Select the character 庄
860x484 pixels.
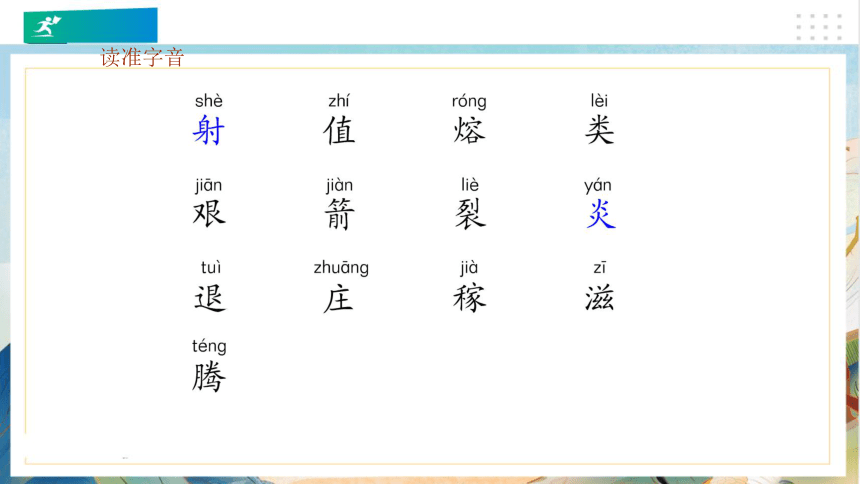point(338,298)
